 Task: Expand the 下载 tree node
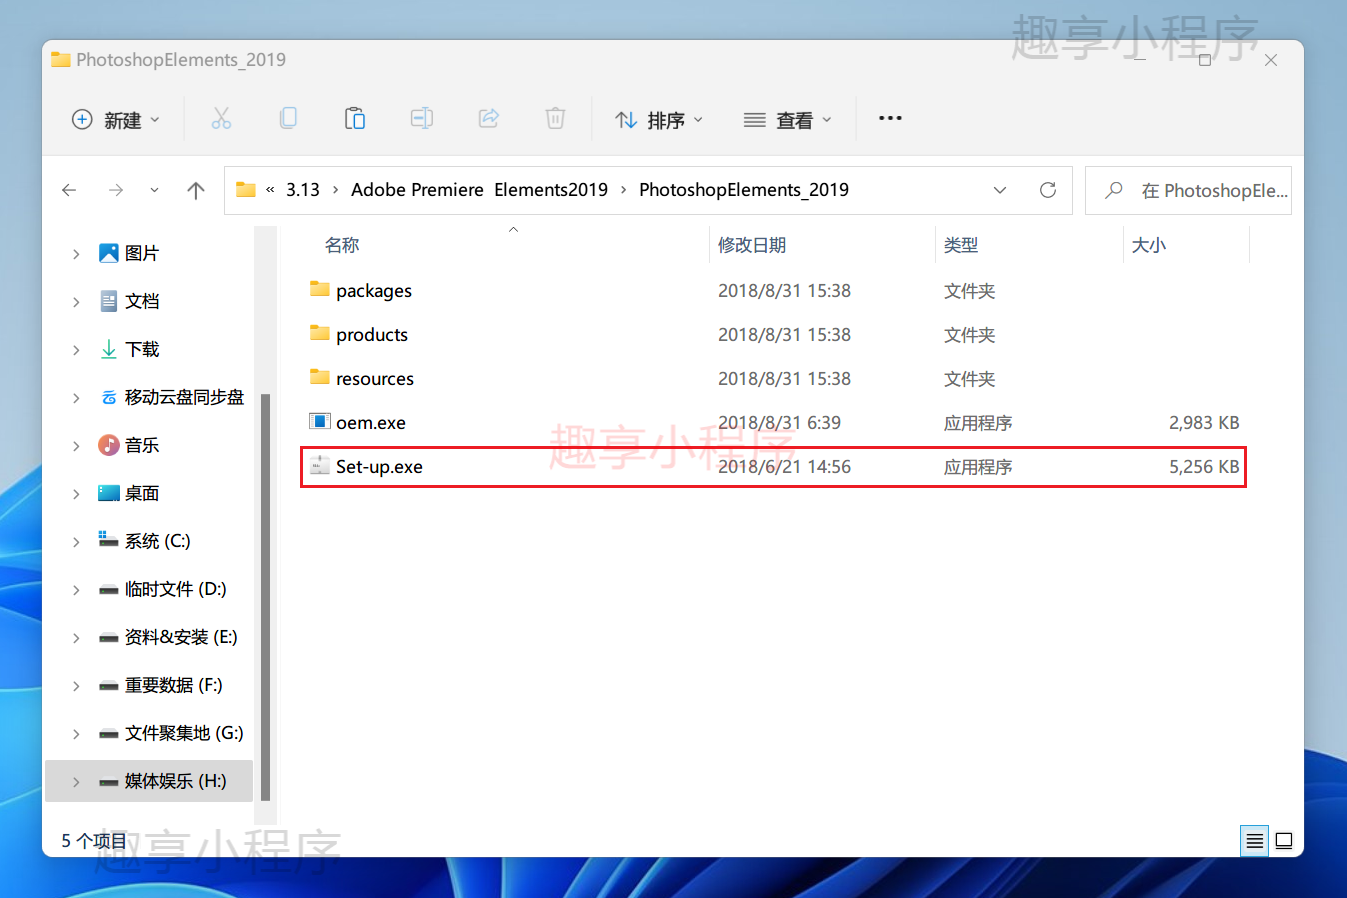pos(76,350)
